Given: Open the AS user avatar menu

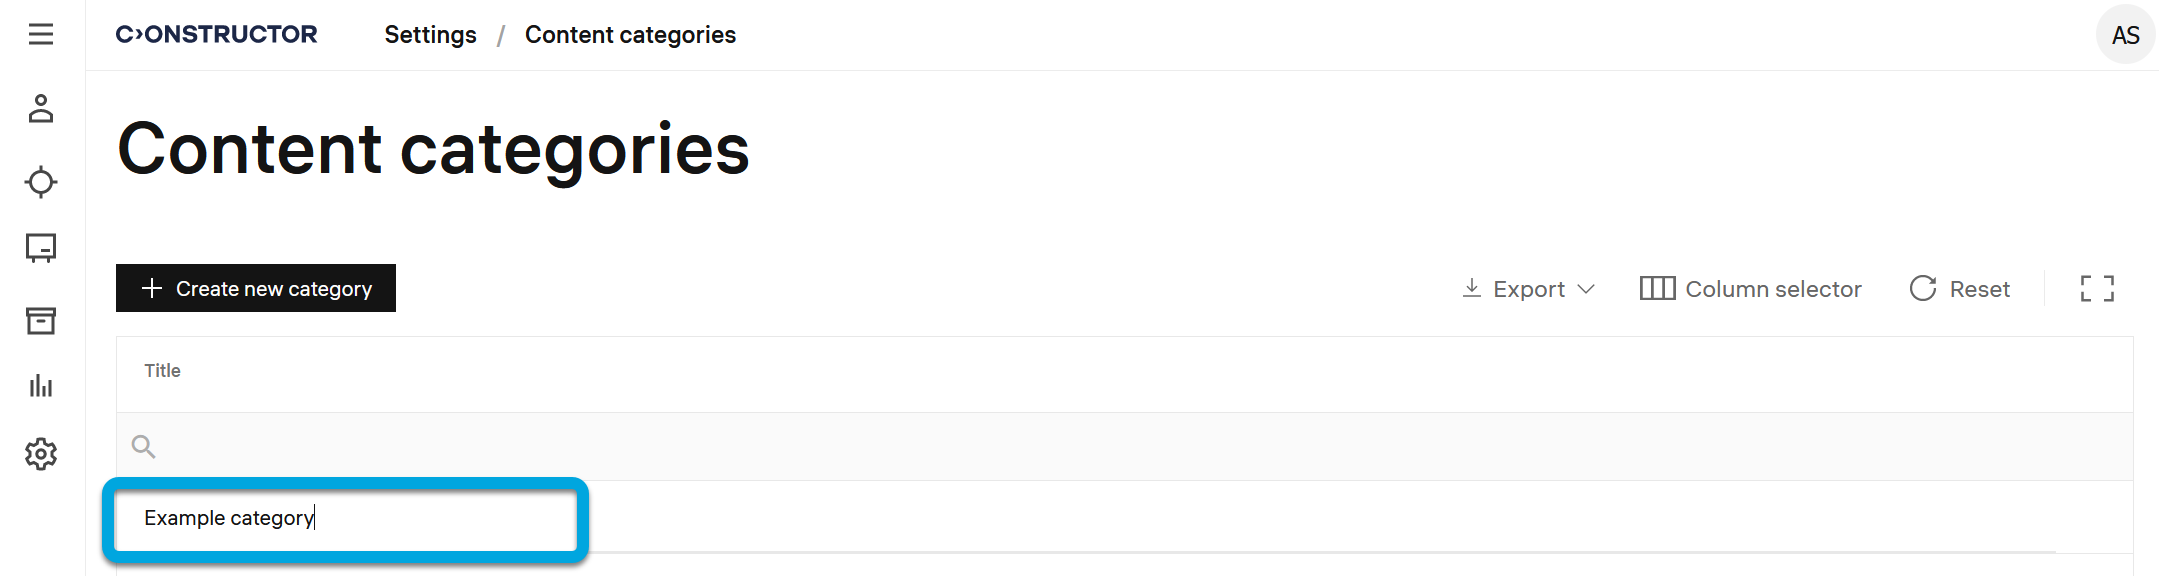Looking at the screenshot, I should point(2125,35).
